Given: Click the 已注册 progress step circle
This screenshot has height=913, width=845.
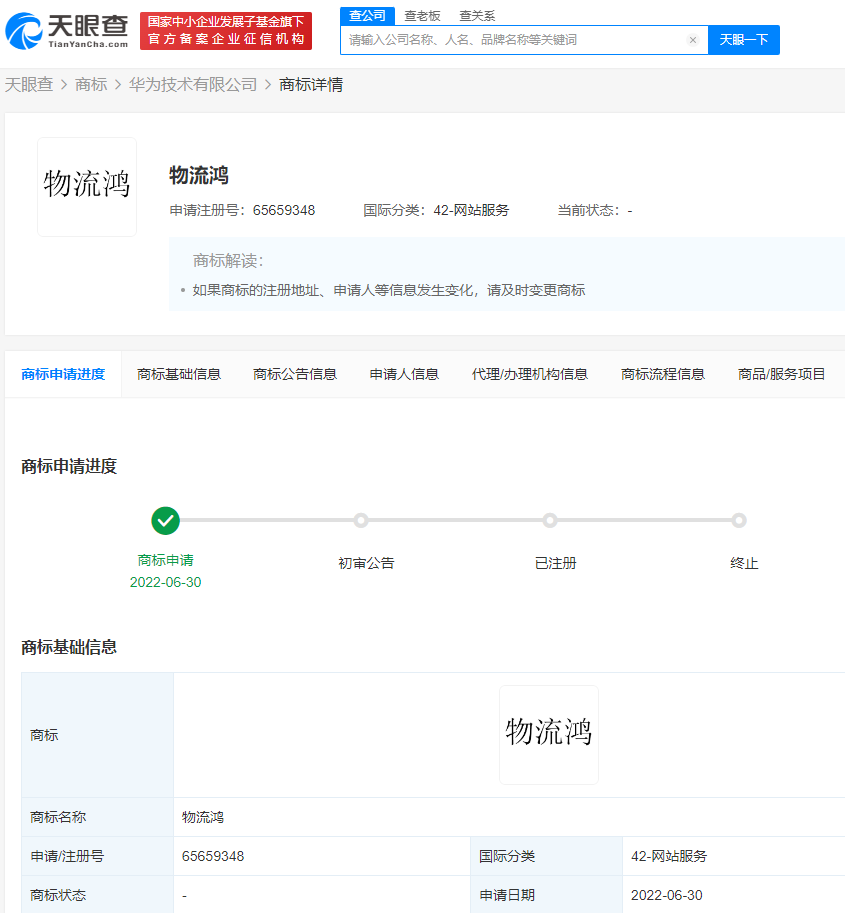Looking at the screenshot, I should point(549,520).
